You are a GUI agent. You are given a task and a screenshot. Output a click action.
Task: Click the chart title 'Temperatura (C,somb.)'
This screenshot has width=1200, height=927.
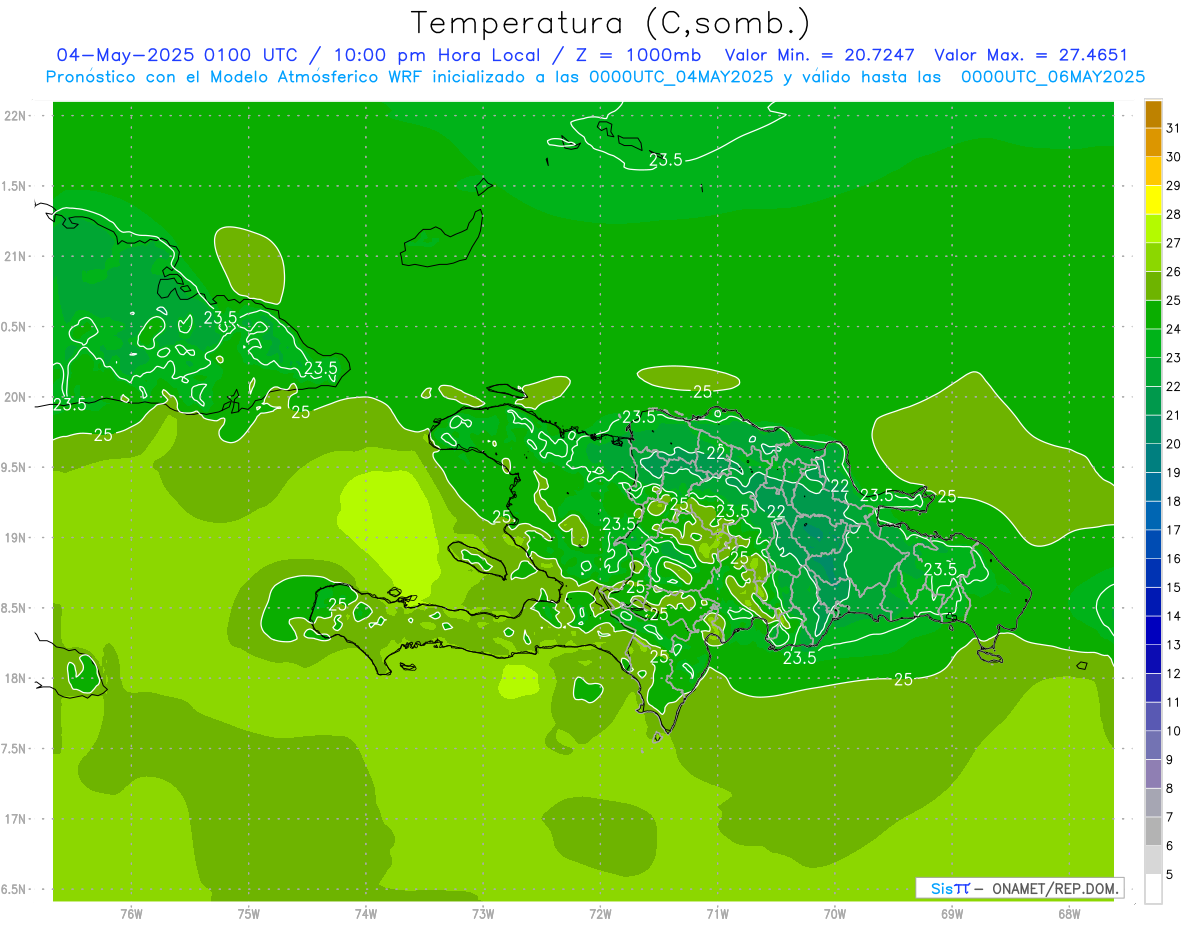(610, 24)
